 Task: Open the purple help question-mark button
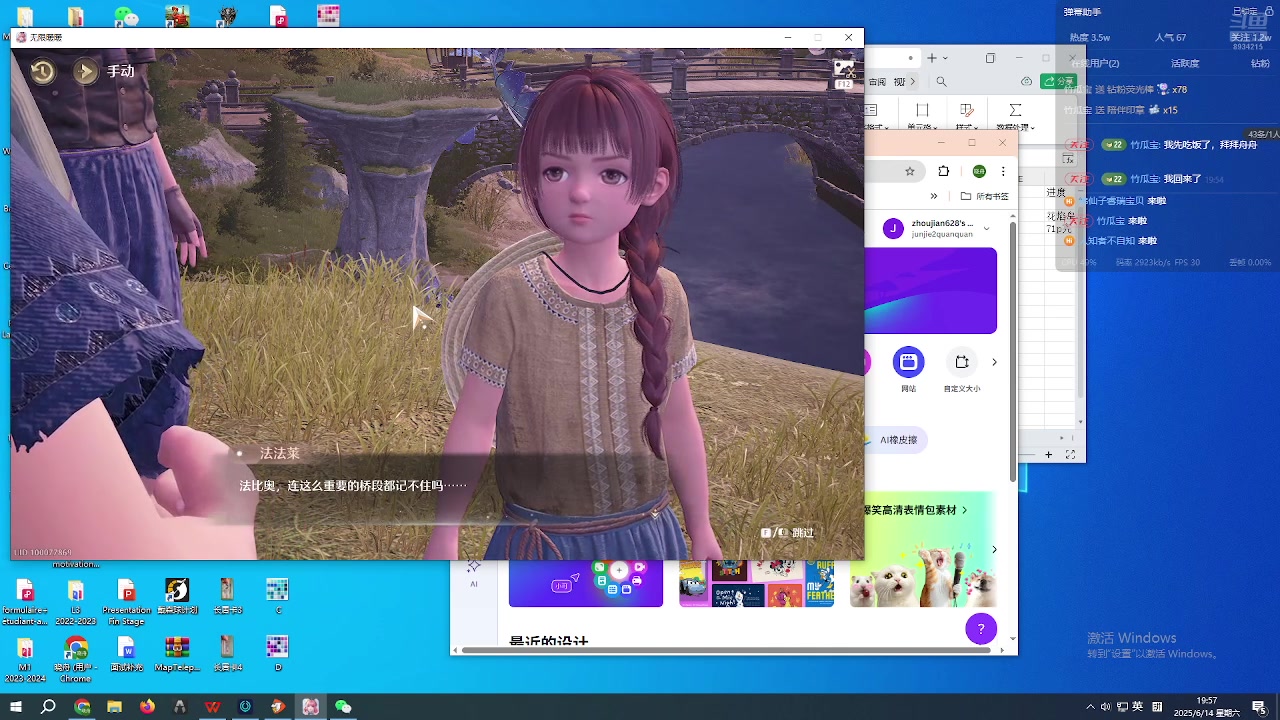pos(981,629)
